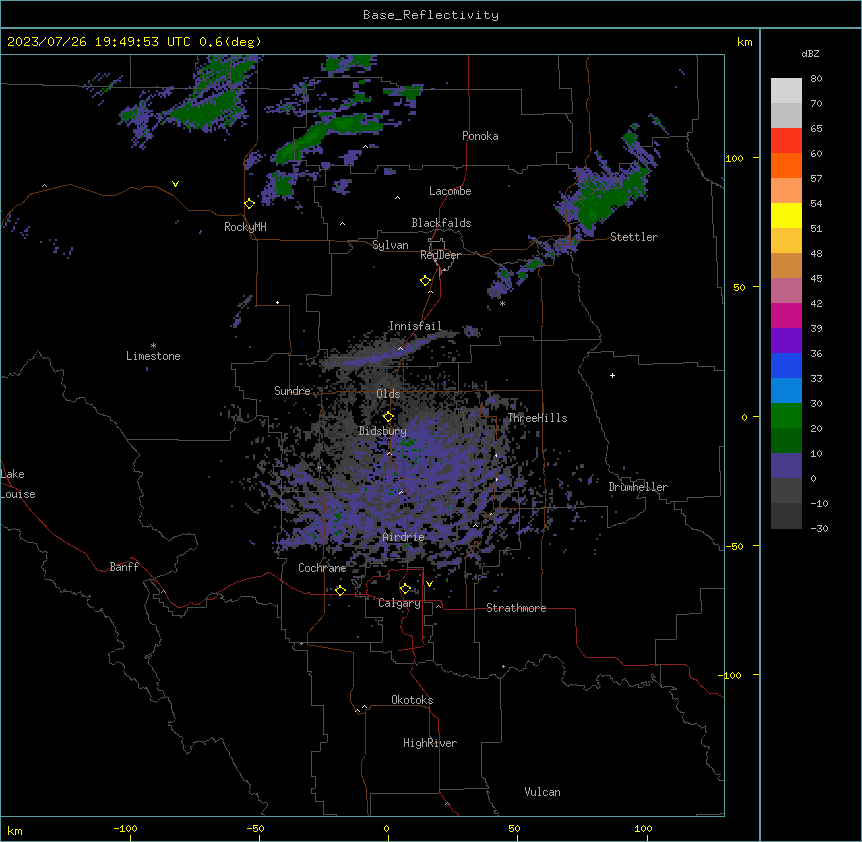Select the Drumheller city label

(x=638, y=487)
